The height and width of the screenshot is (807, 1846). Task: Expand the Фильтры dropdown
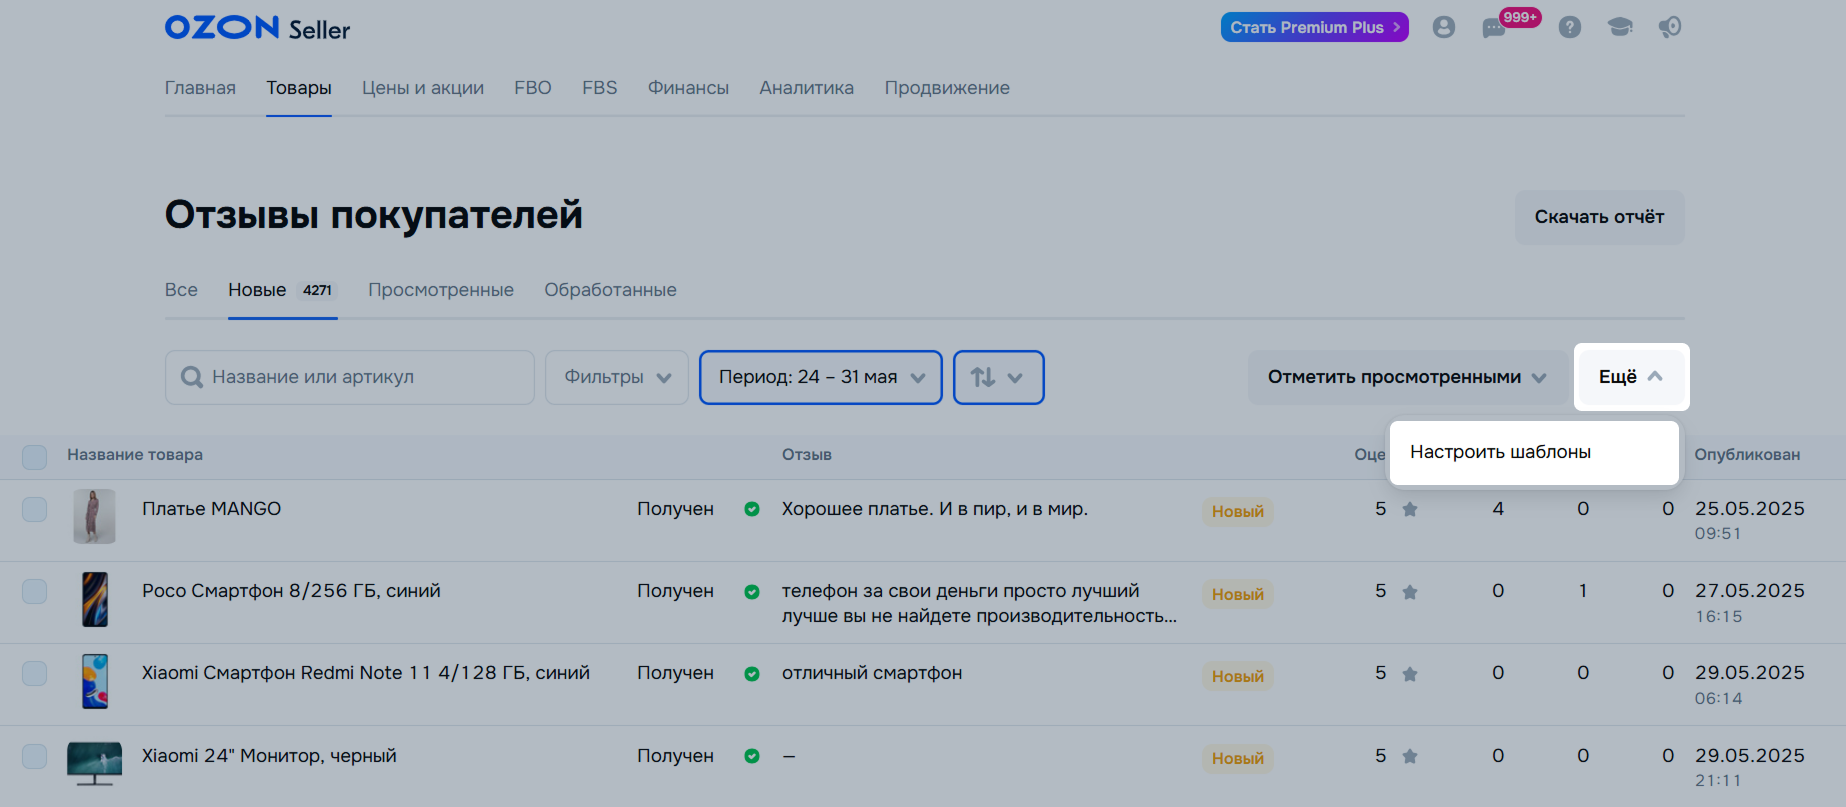point(617,377)
